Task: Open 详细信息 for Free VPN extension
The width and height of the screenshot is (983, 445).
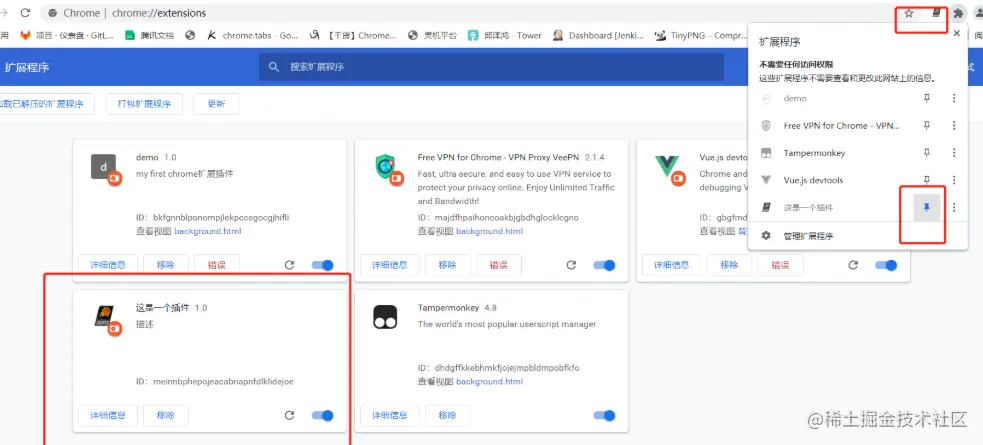Action: pos(390,265)
